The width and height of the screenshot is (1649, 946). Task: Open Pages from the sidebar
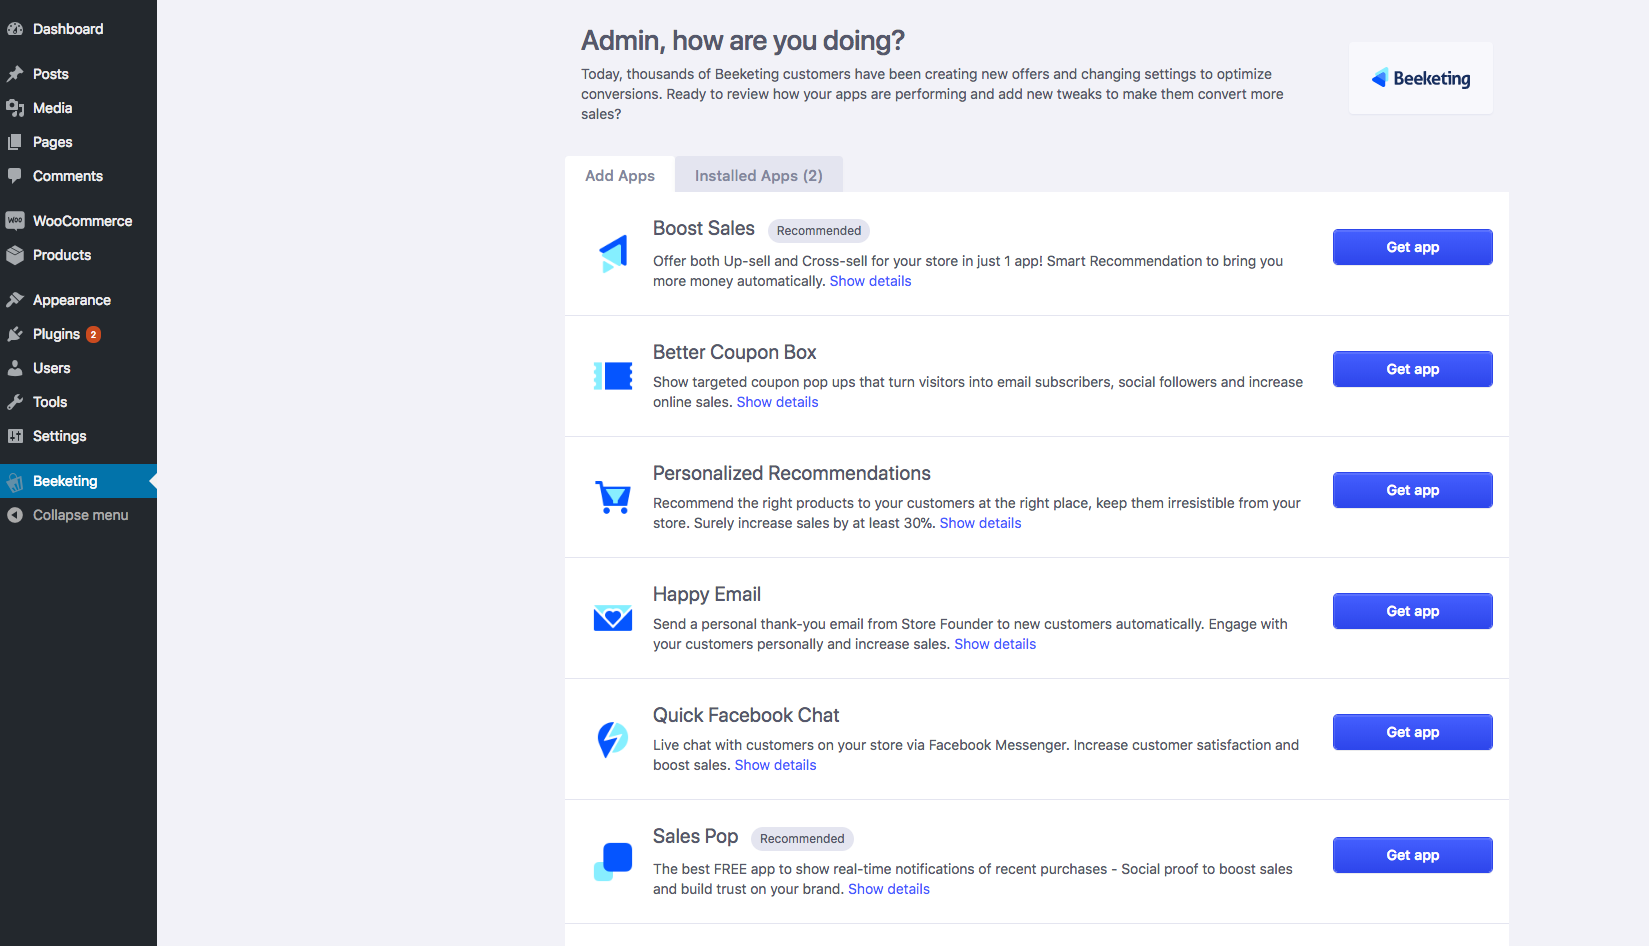(78, 142)
